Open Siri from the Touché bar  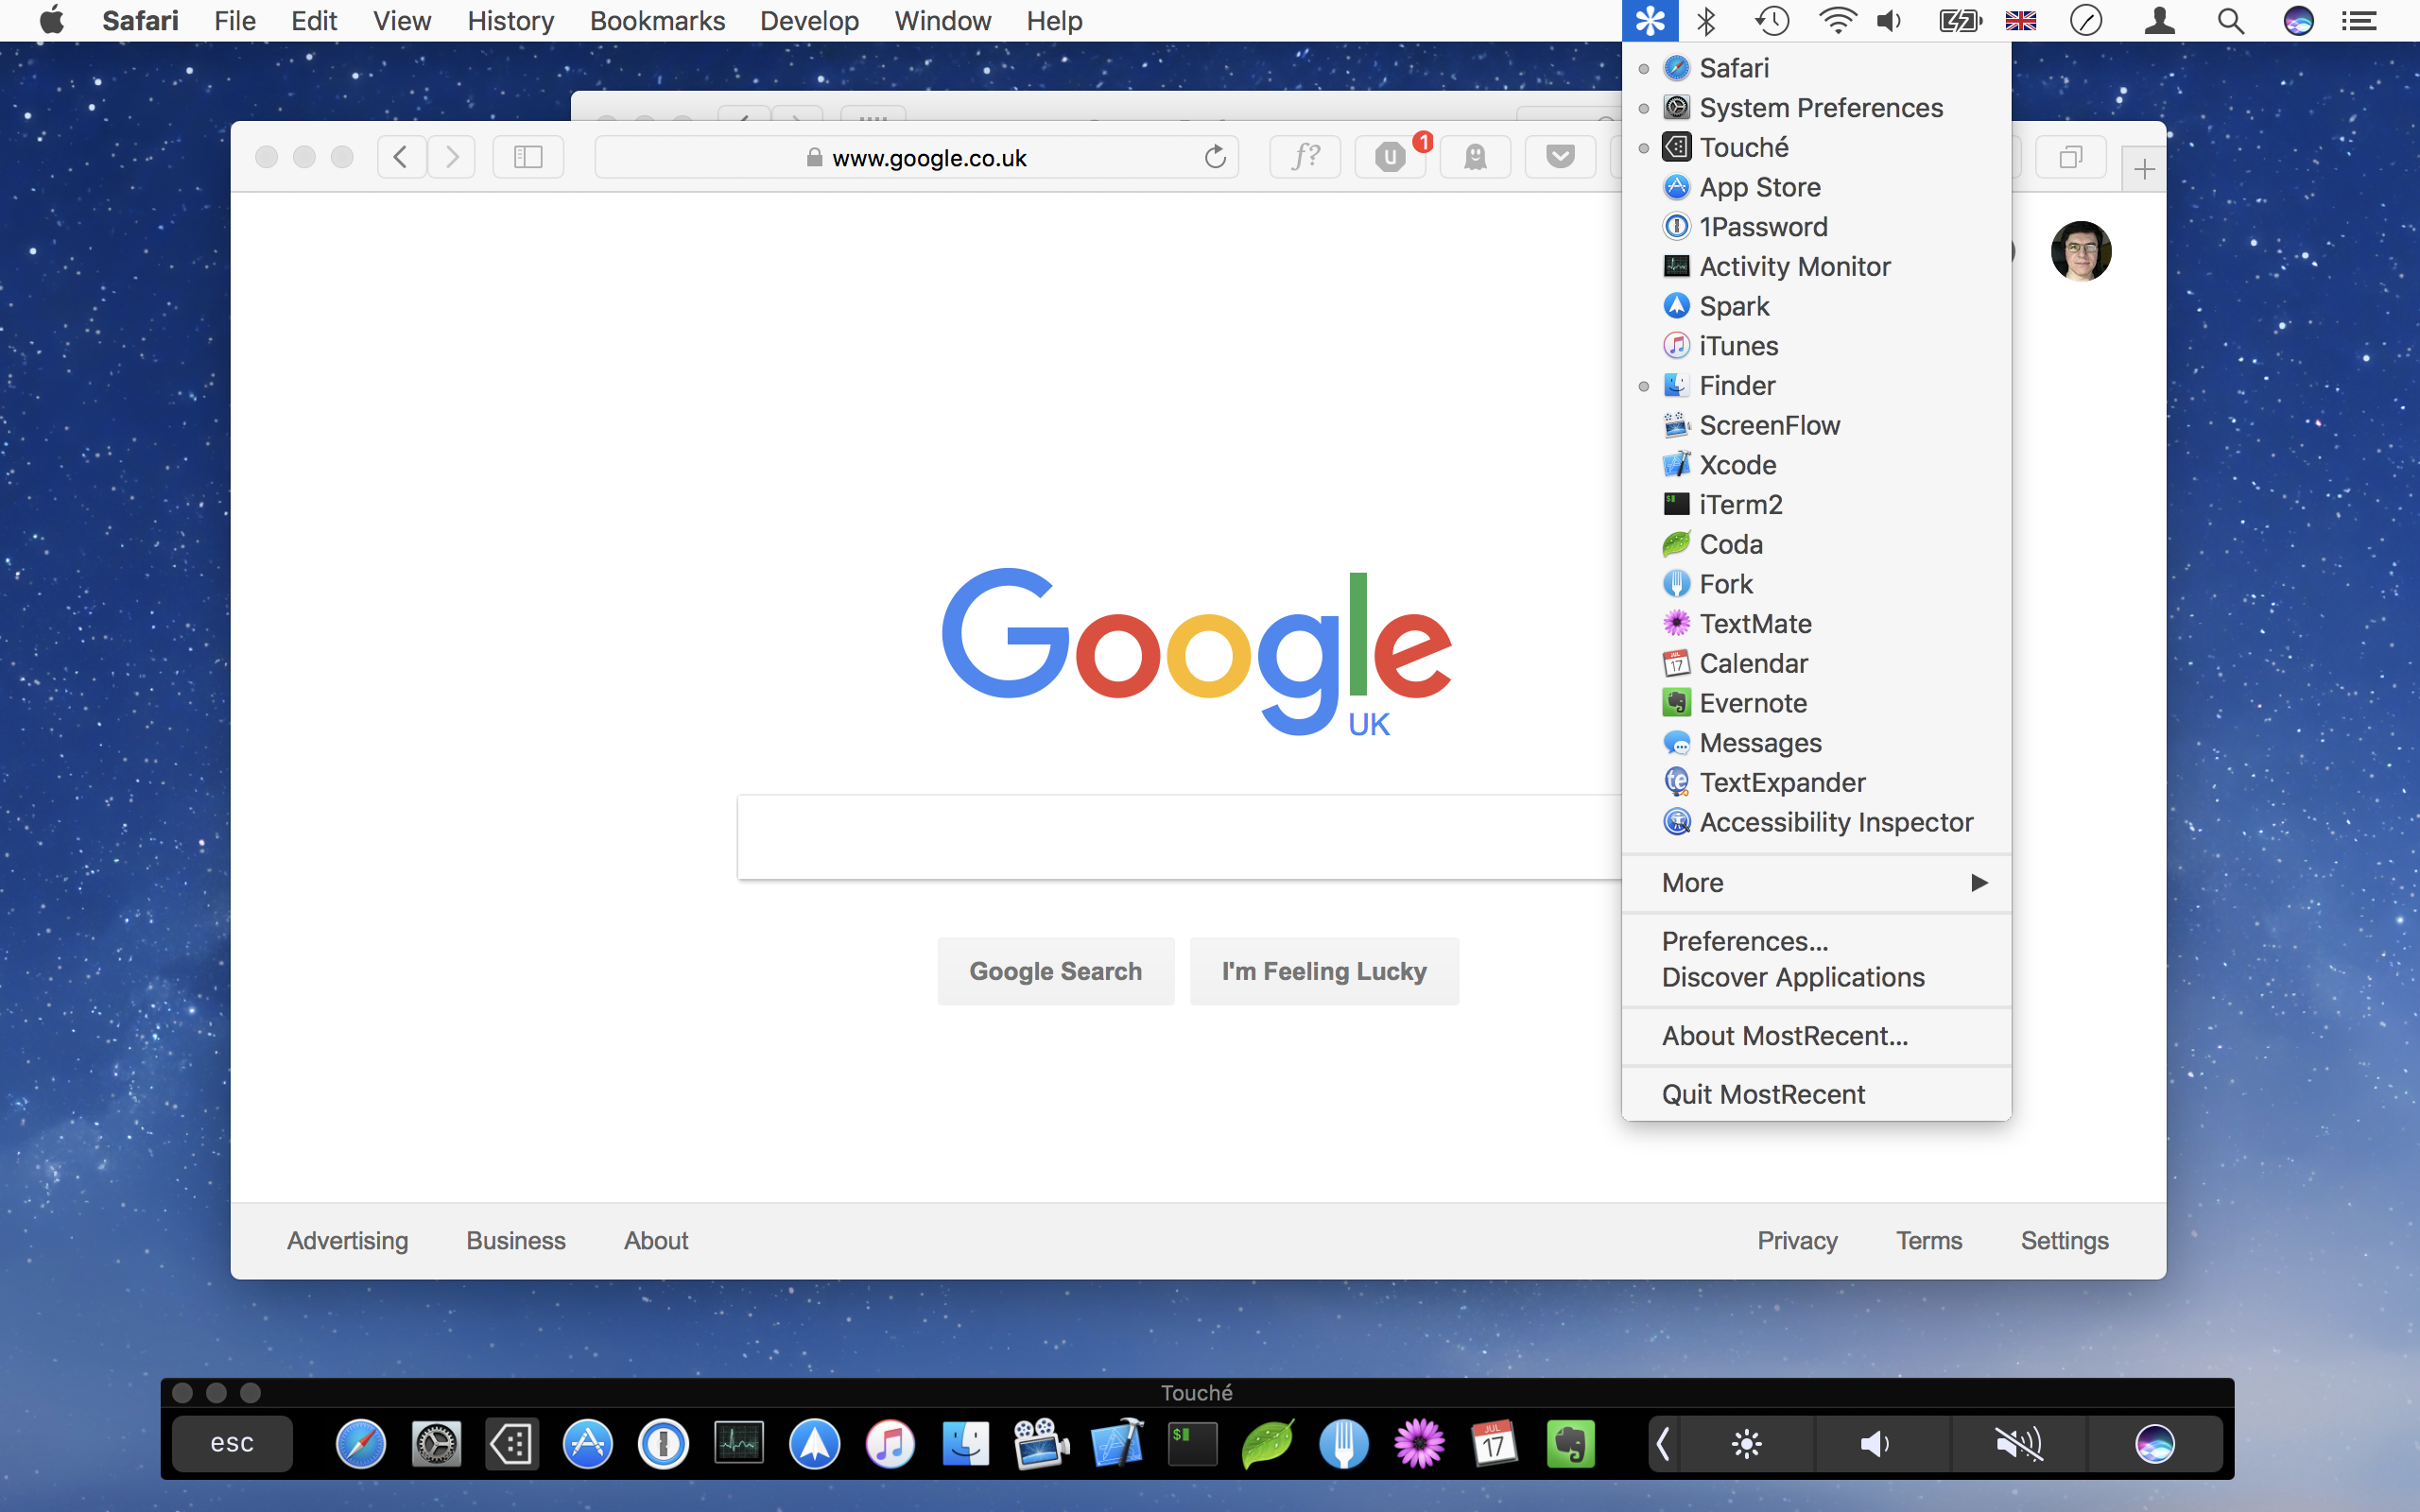pos(2154,1443)
